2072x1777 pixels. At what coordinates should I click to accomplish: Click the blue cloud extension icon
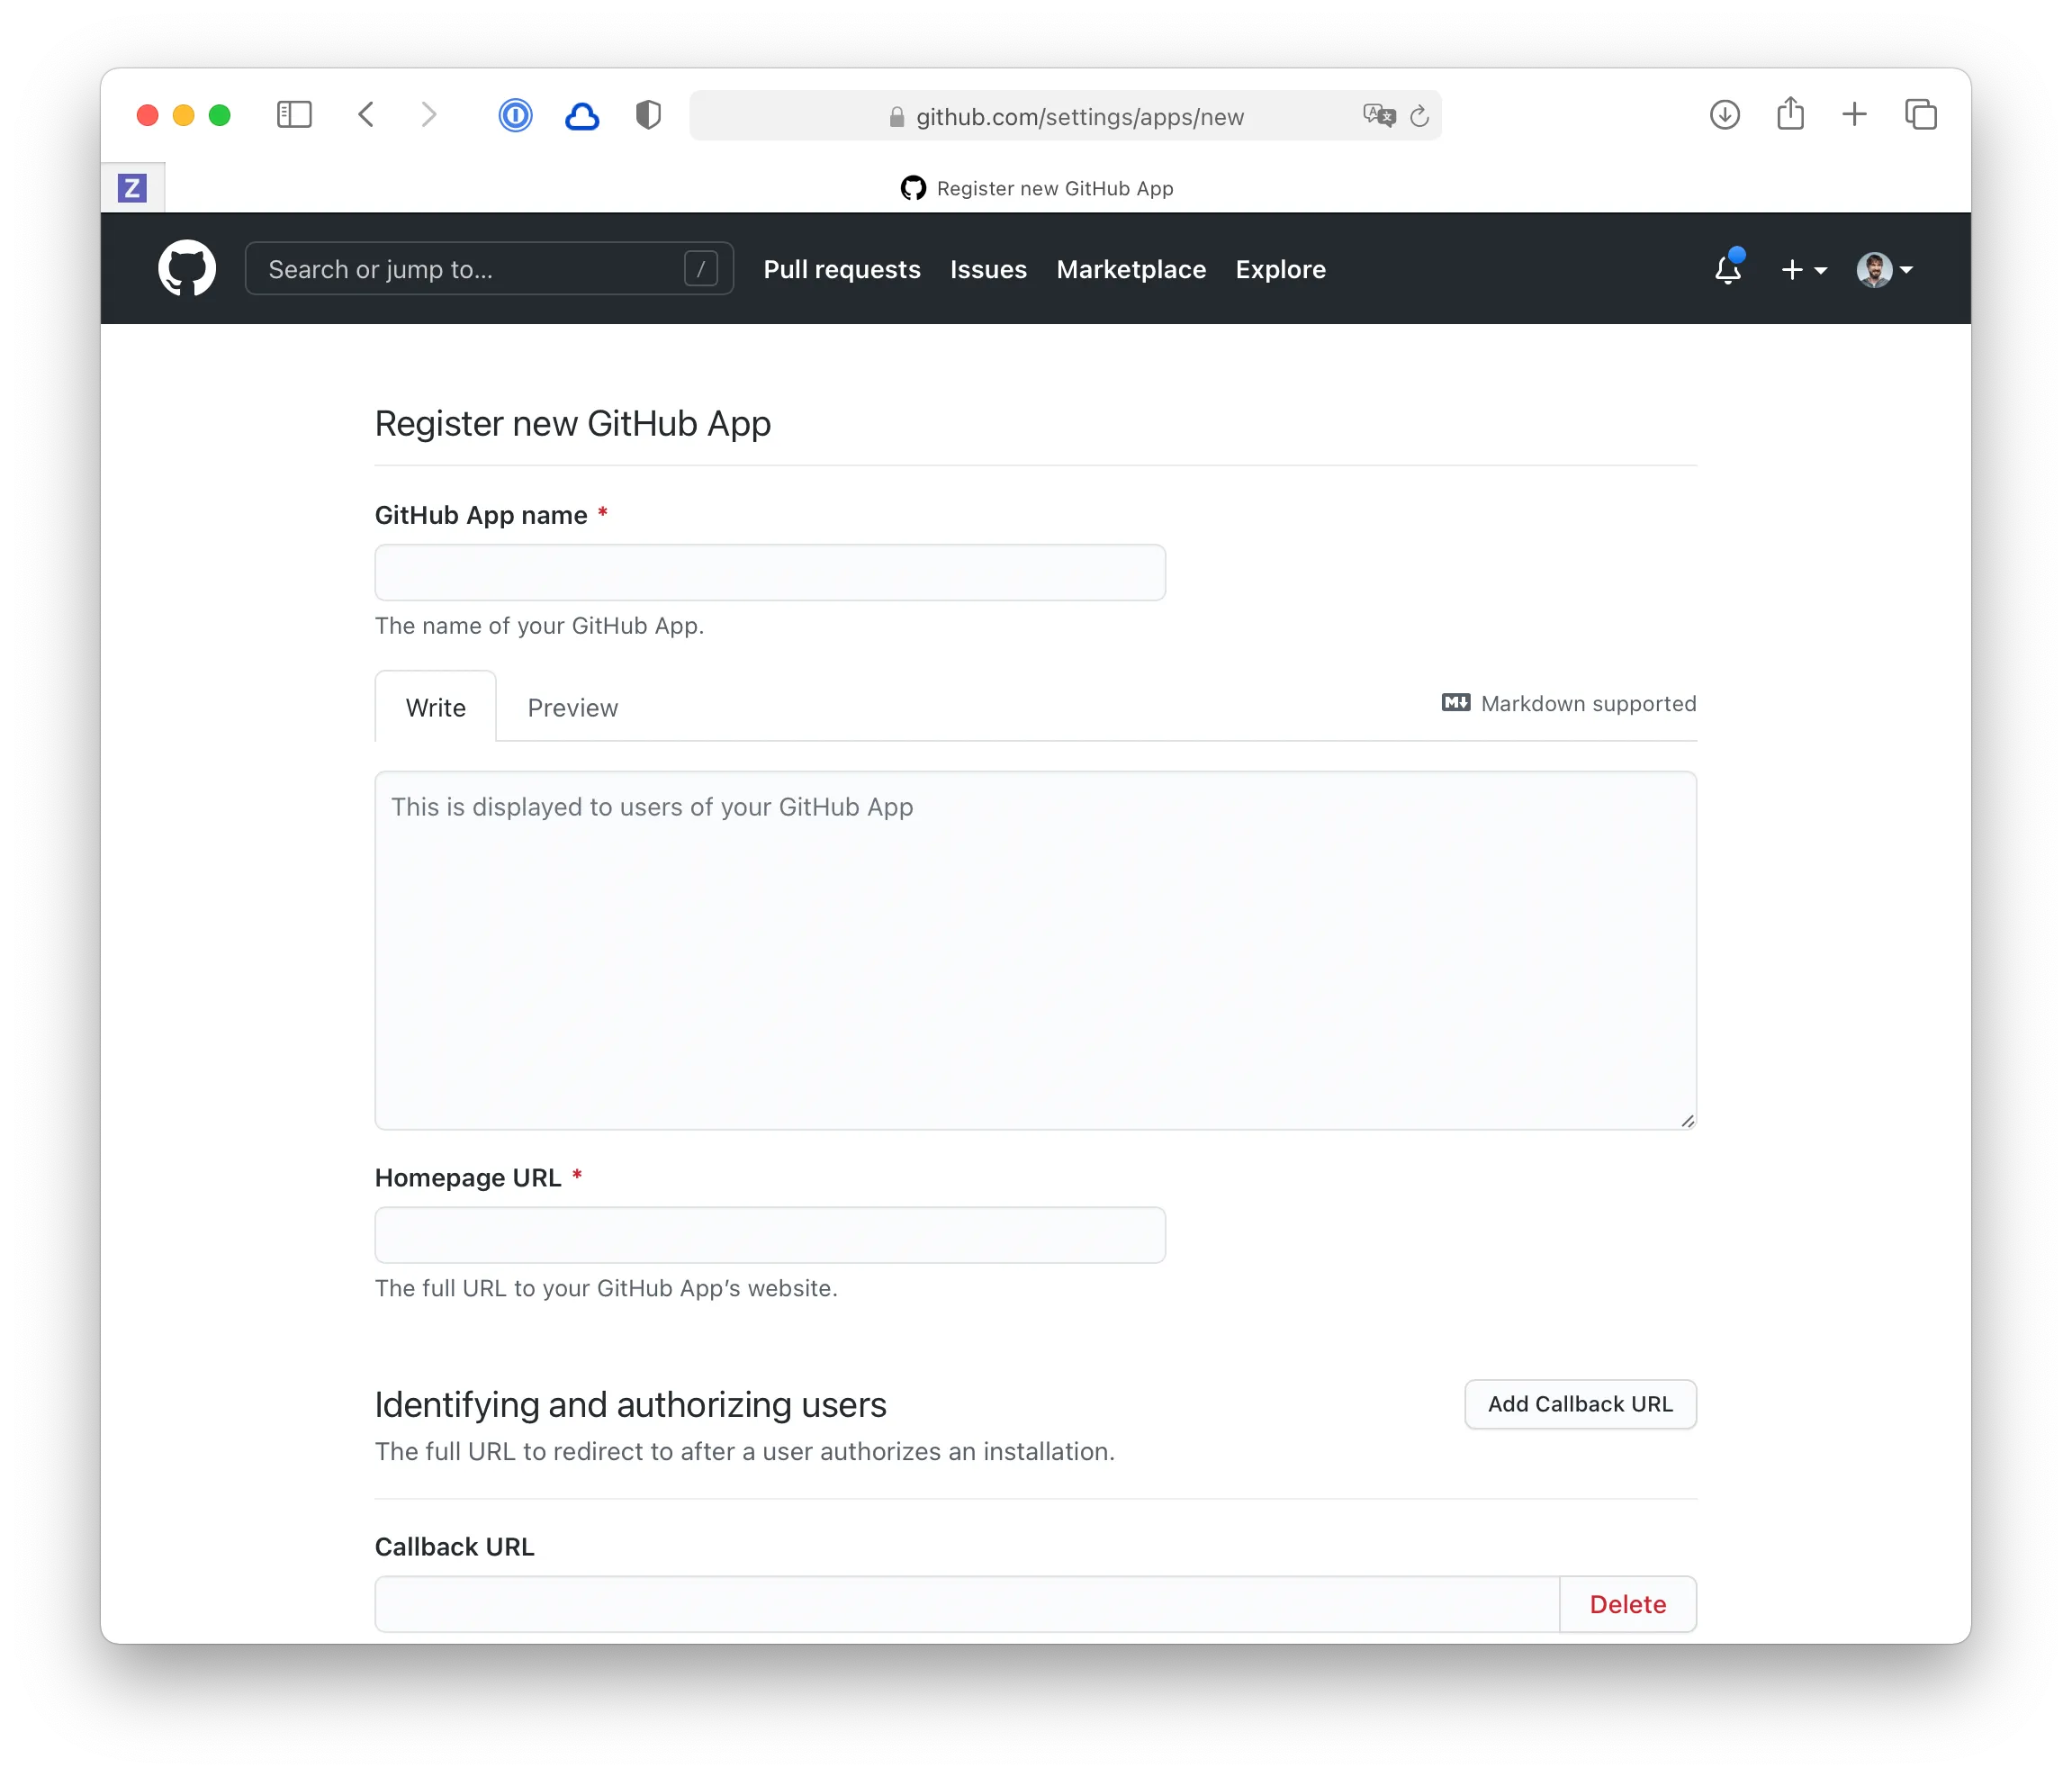click(582, 116)
